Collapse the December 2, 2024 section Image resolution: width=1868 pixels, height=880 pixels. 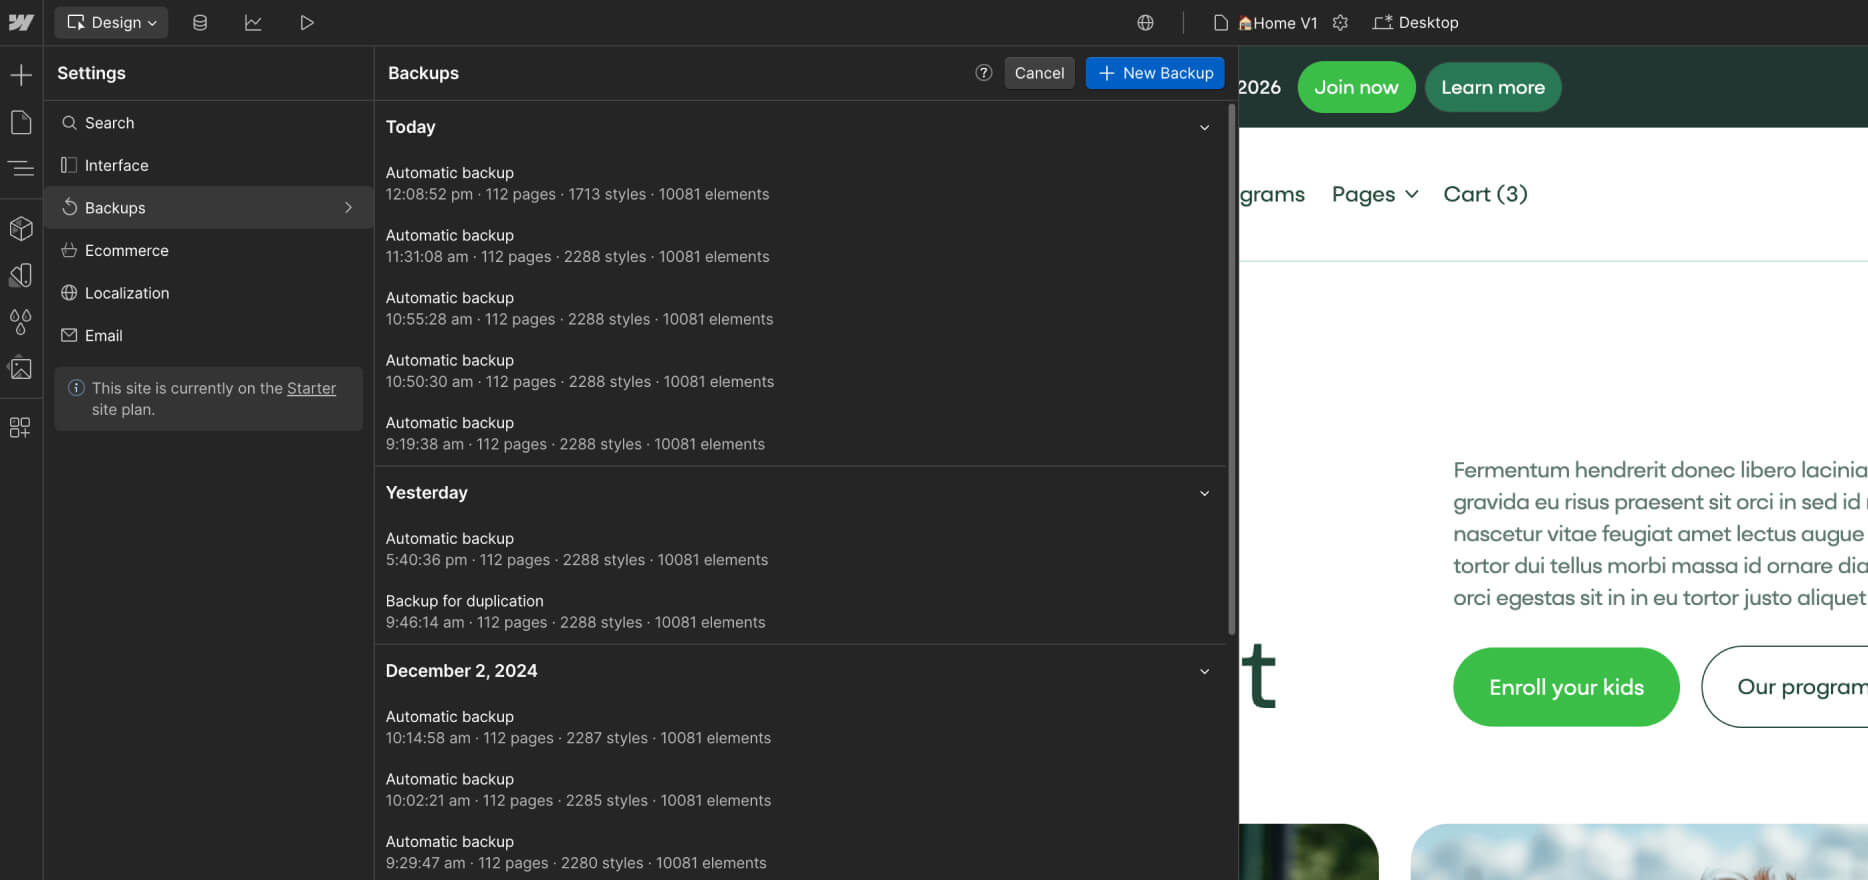tap(1204, 671)
